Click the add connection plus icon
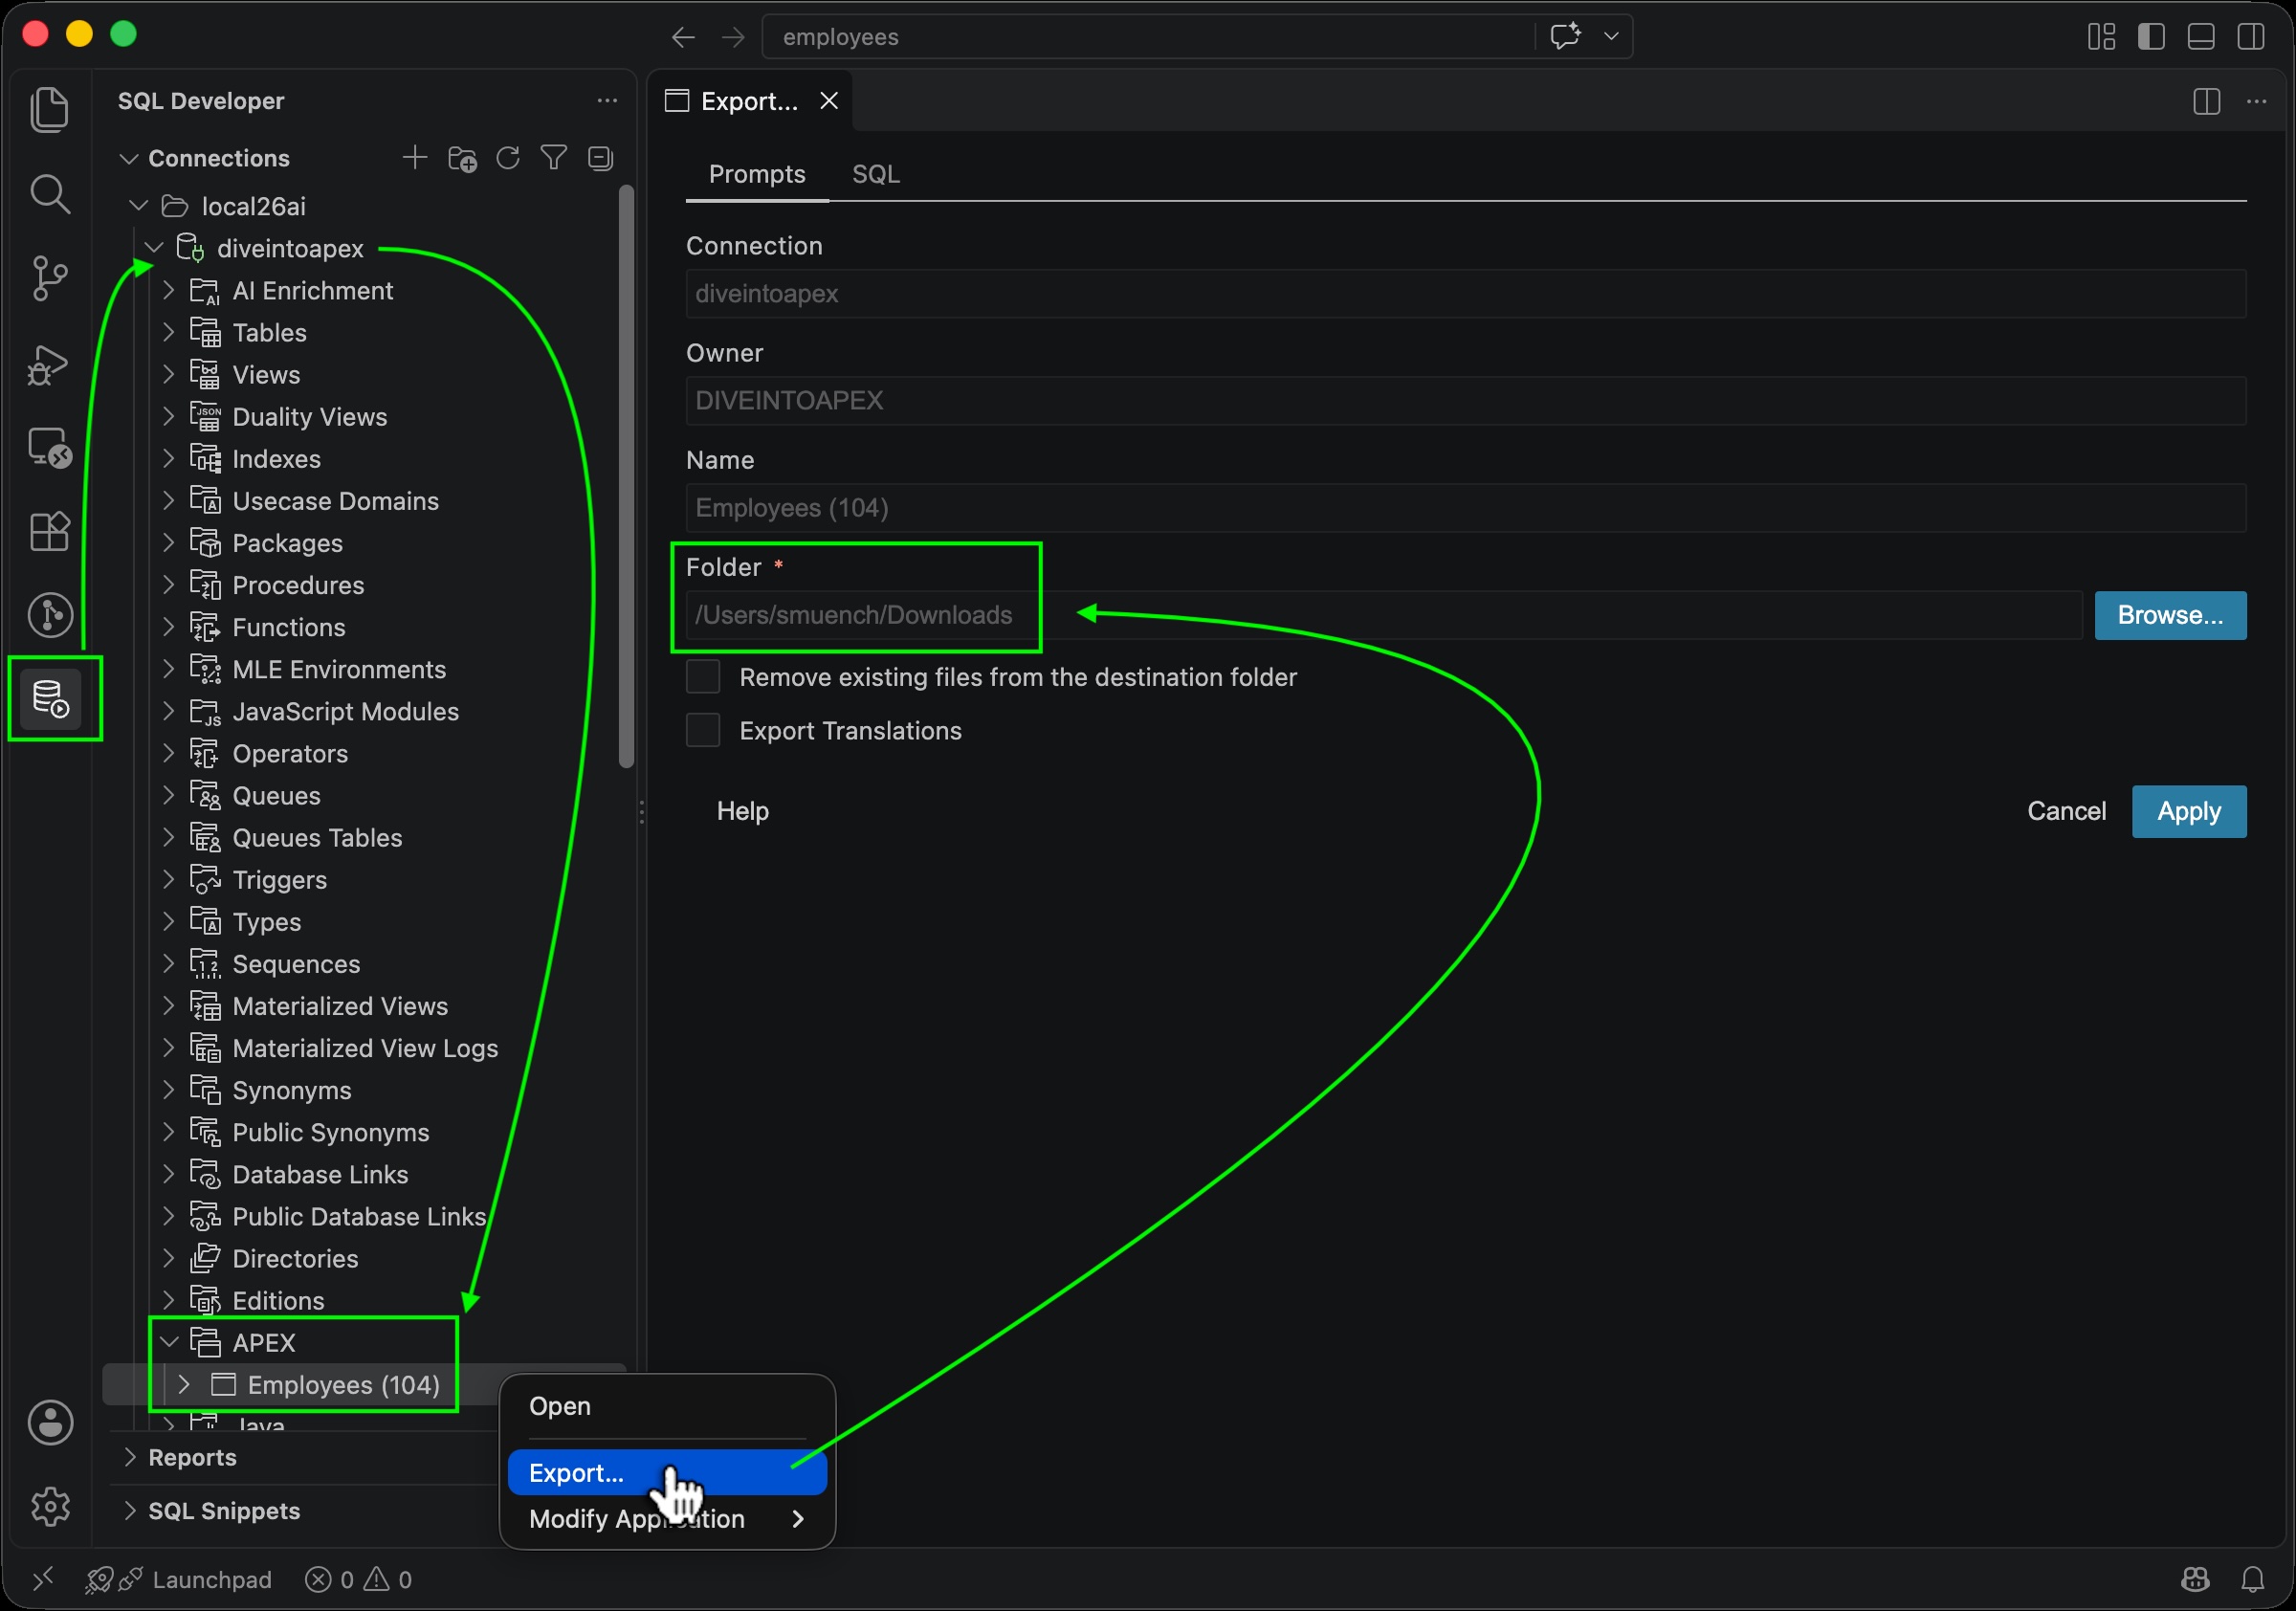Viewport: 2296px width, 1611px height. [x=415, y=157]
